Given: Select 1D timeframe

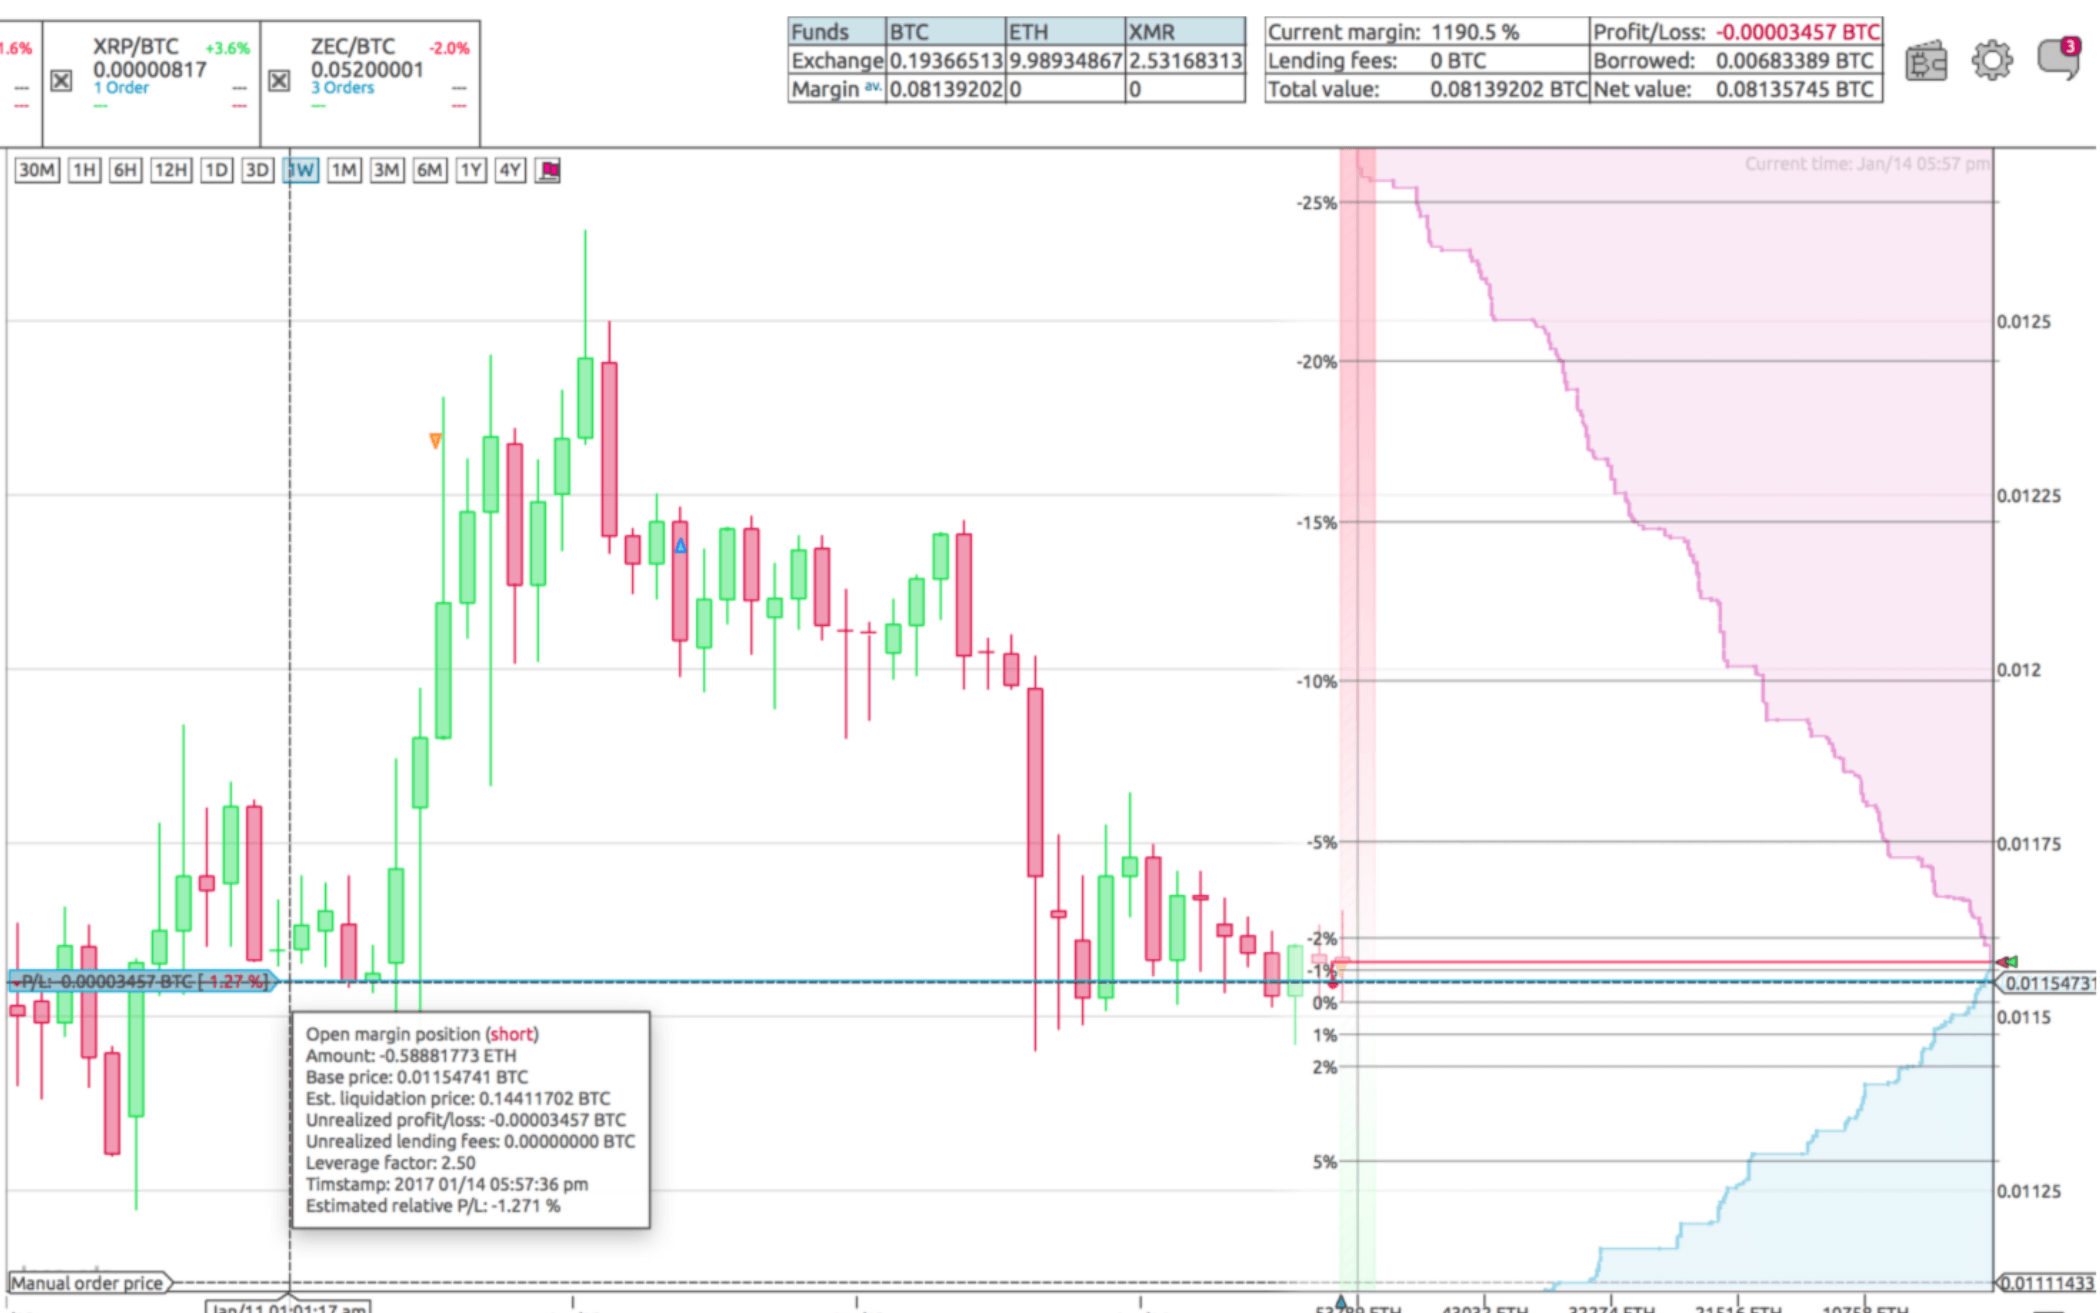Looking at the screenshot, I should coord(216,170).
